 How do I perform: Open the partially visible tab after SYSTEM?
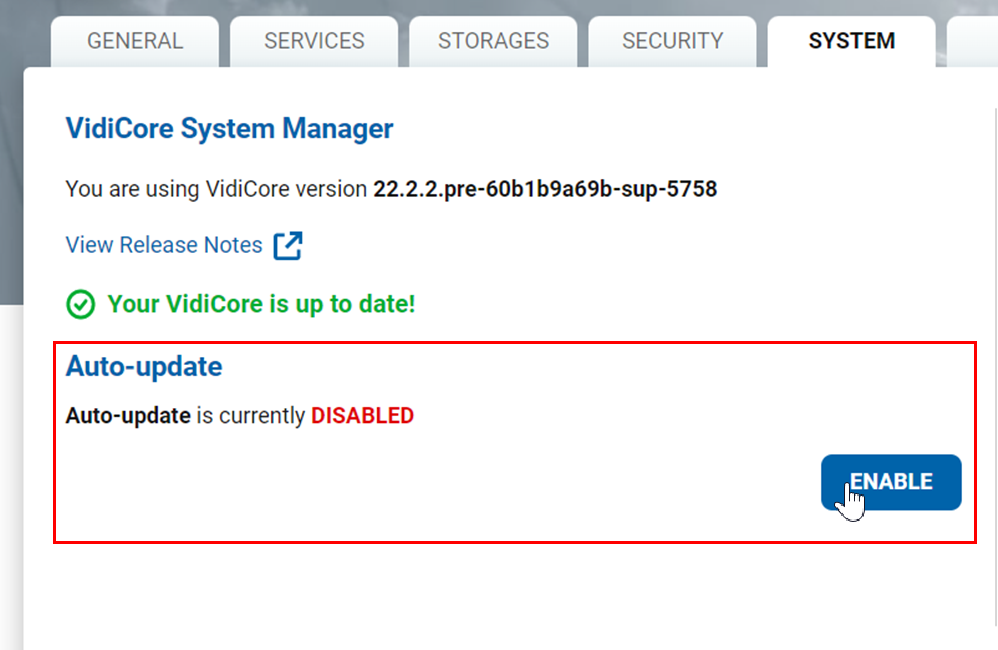[972, 42]
